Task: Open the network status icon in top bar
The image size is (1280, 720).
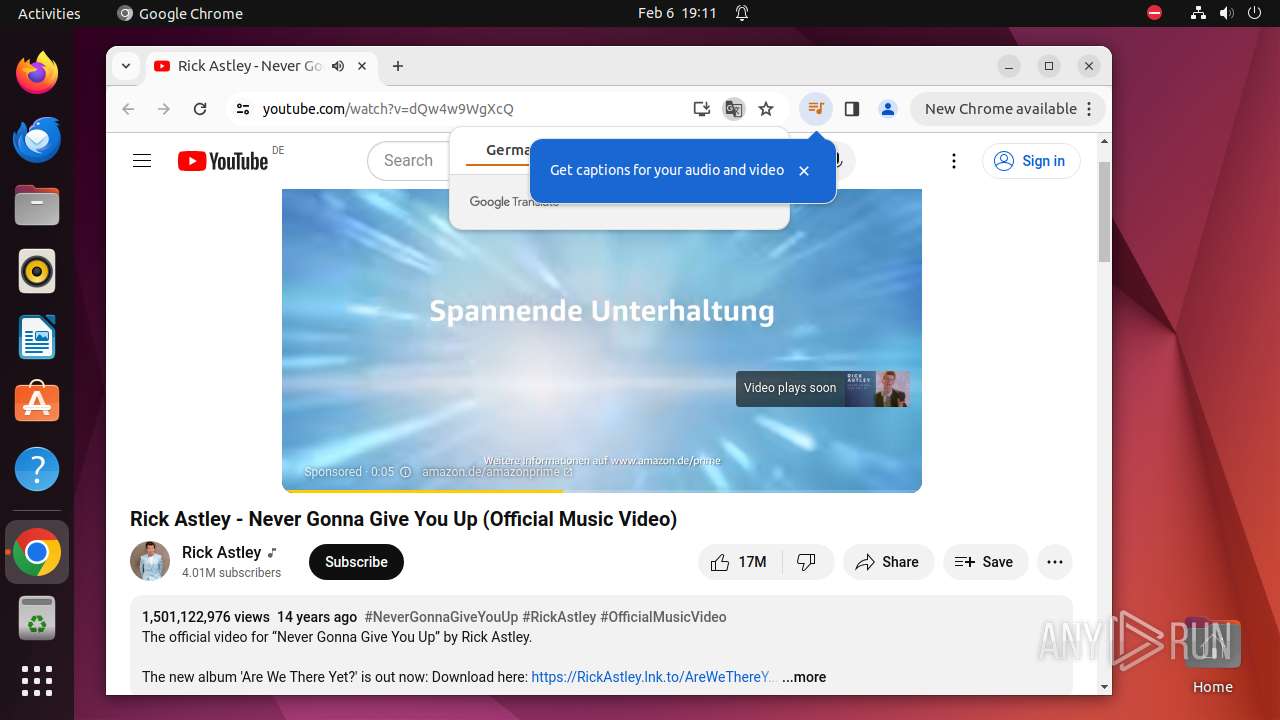Action: click(x=1198, y=13)
